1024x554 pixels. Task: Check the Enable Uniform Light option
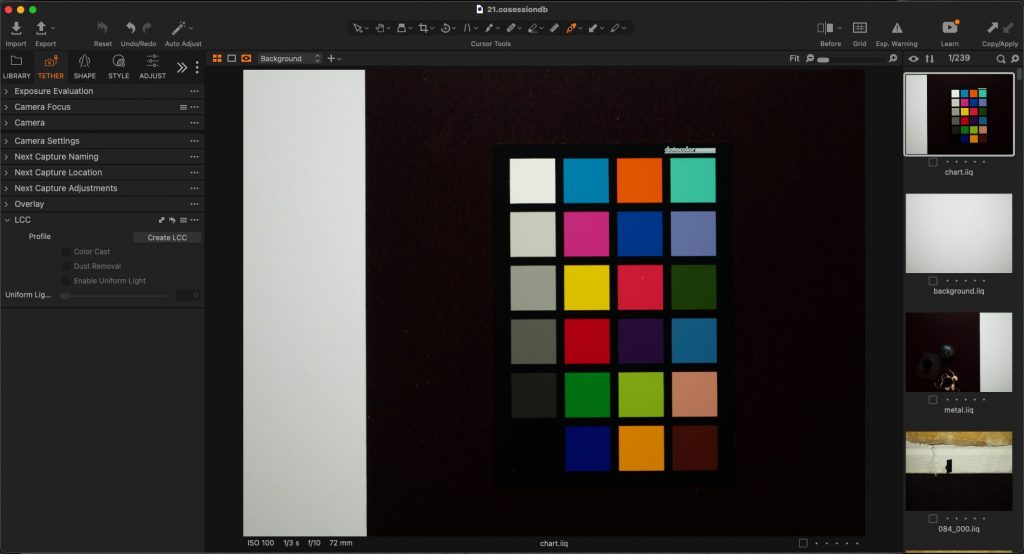(x=67, y=281)
